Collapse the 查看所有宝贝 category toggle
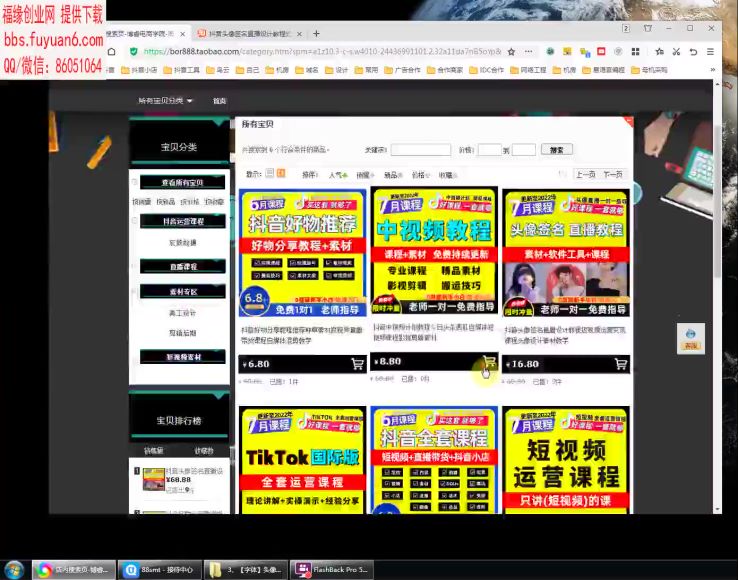The width and height of the screenshot is (738, 580). coord(135,182)
